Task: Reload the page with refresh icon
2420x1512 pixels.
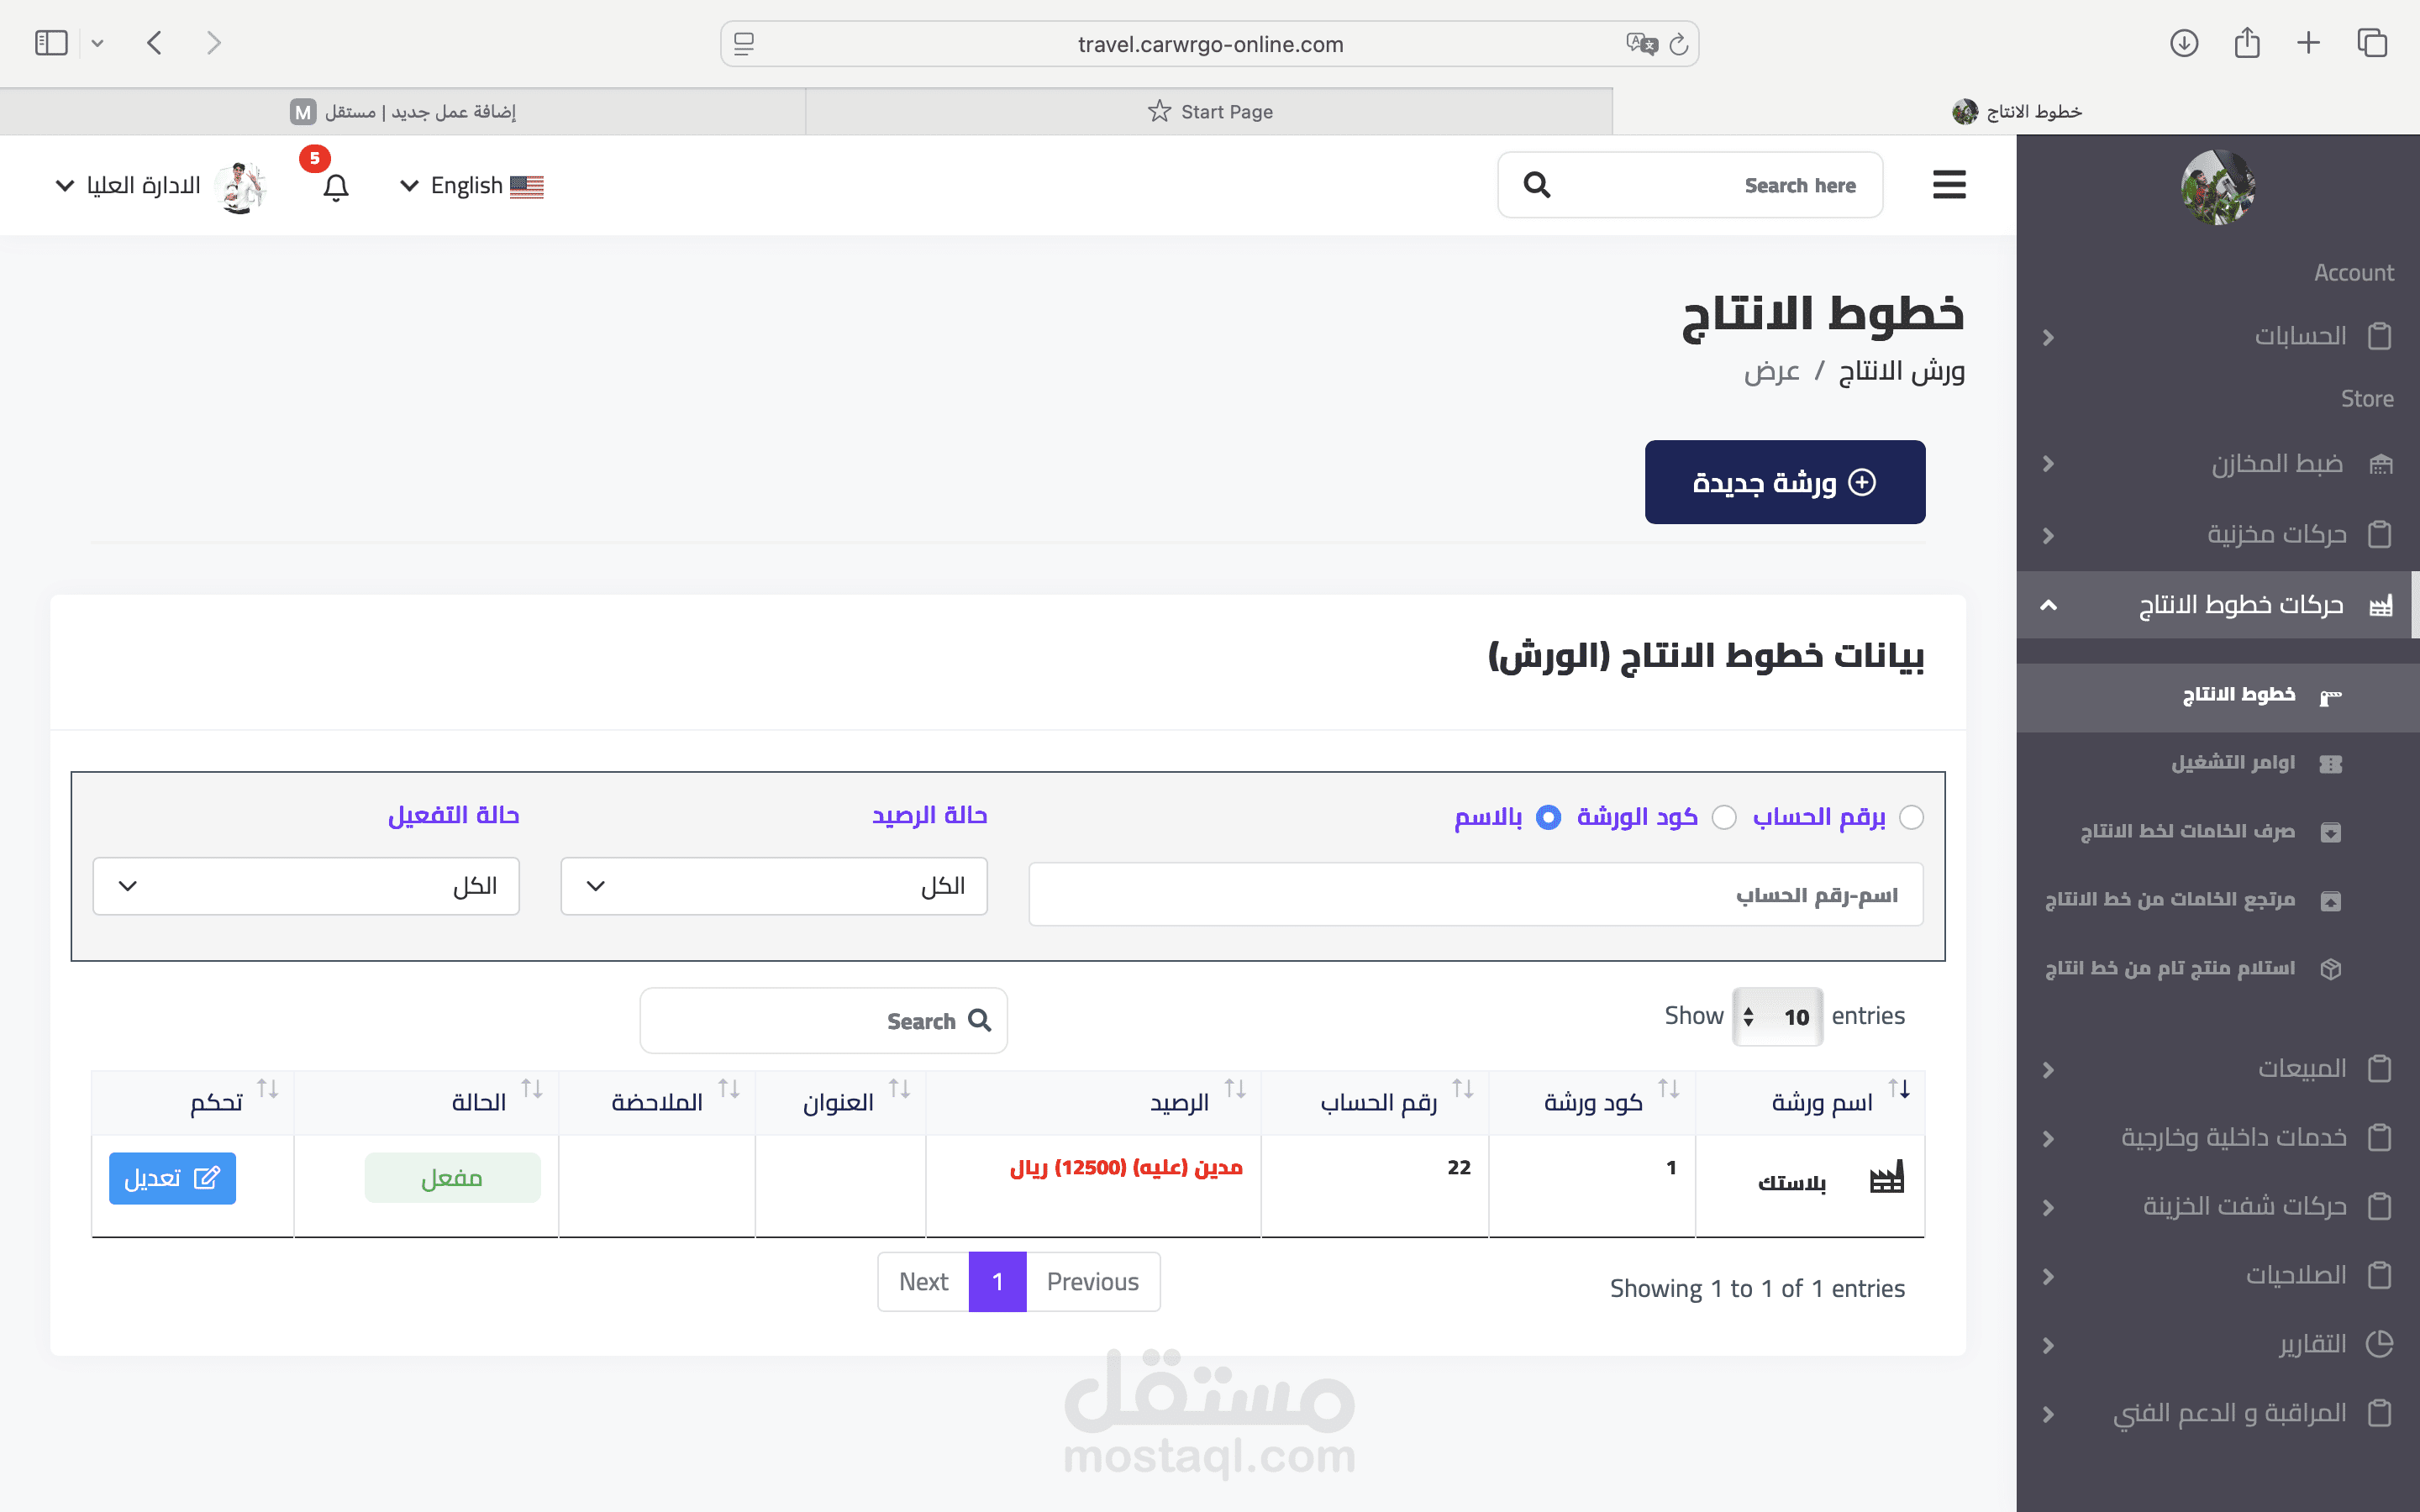Action: tap(1679, 44)
